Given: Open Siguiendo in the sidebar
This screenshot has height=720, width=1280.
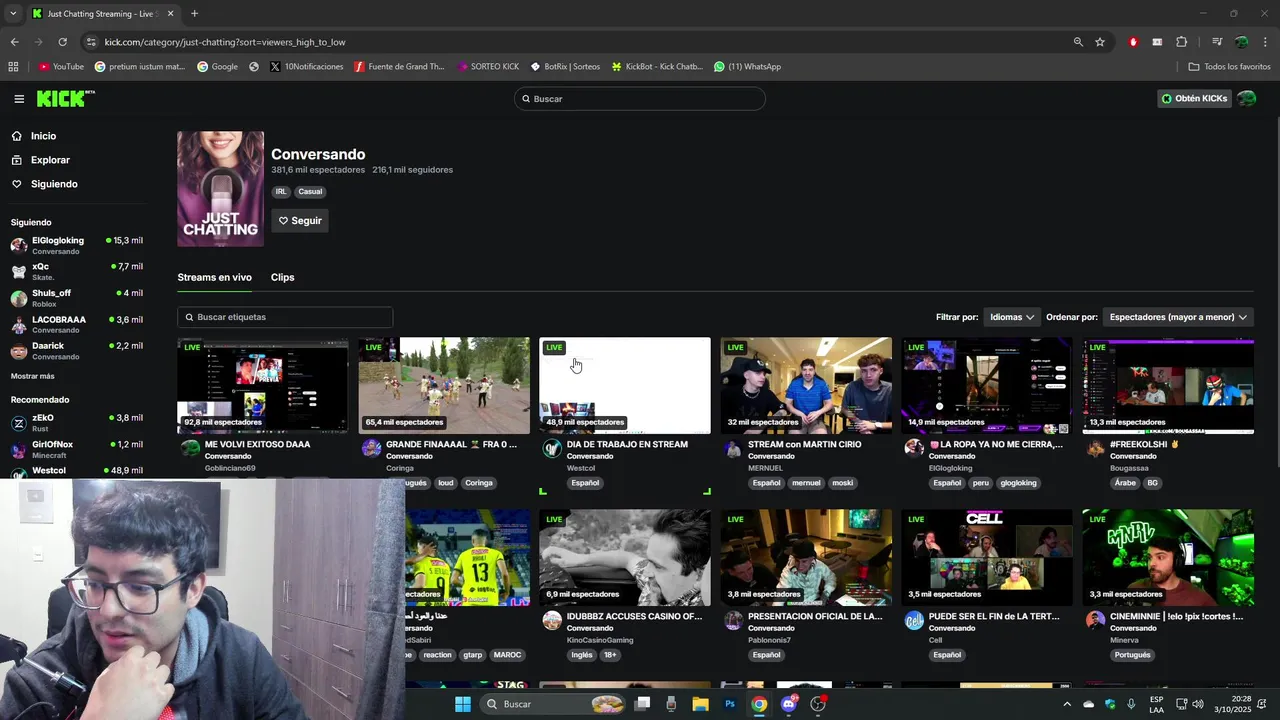Looking at the screenshot, I should point(54,184).
